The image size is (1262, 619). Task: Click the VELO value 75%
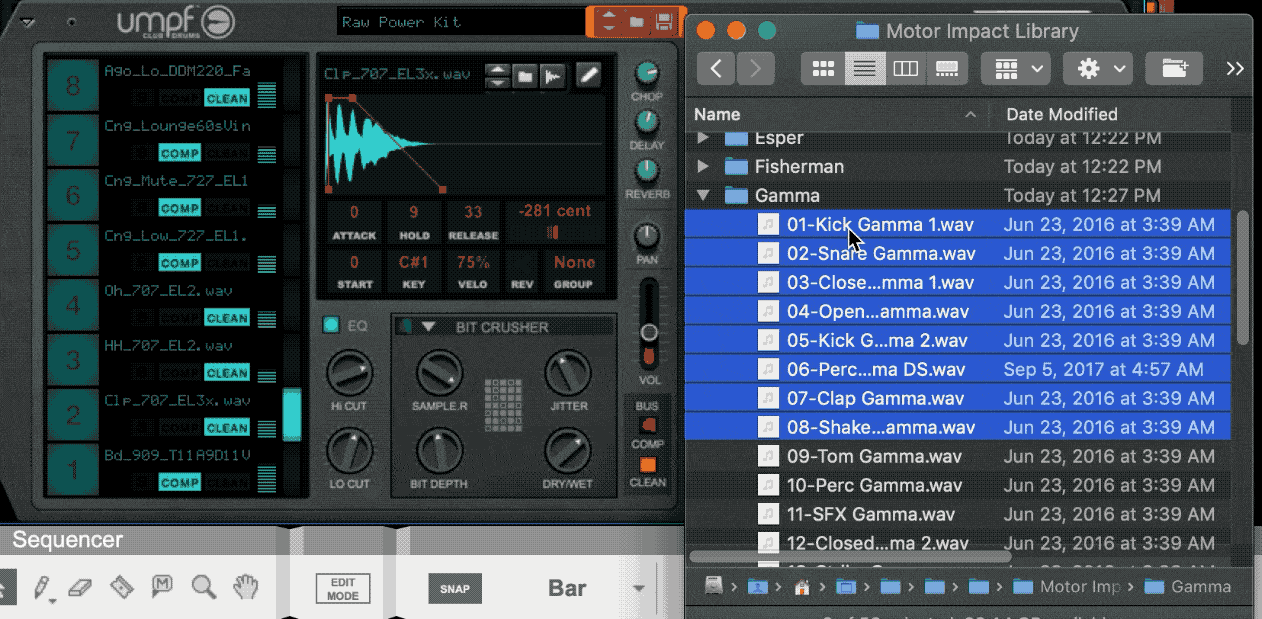coord(473,263)
